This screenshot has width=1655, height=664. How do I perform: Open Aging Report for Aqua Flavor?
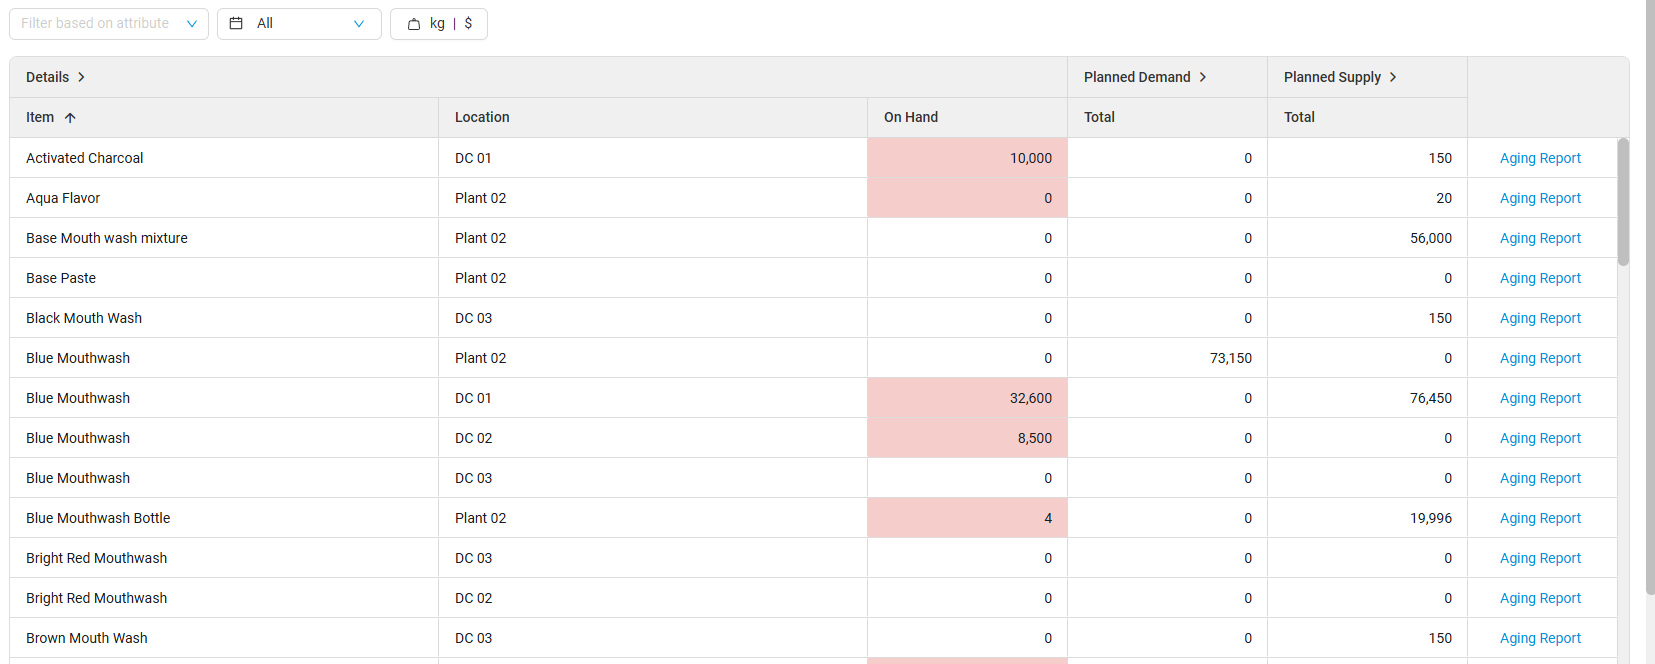1540,198
